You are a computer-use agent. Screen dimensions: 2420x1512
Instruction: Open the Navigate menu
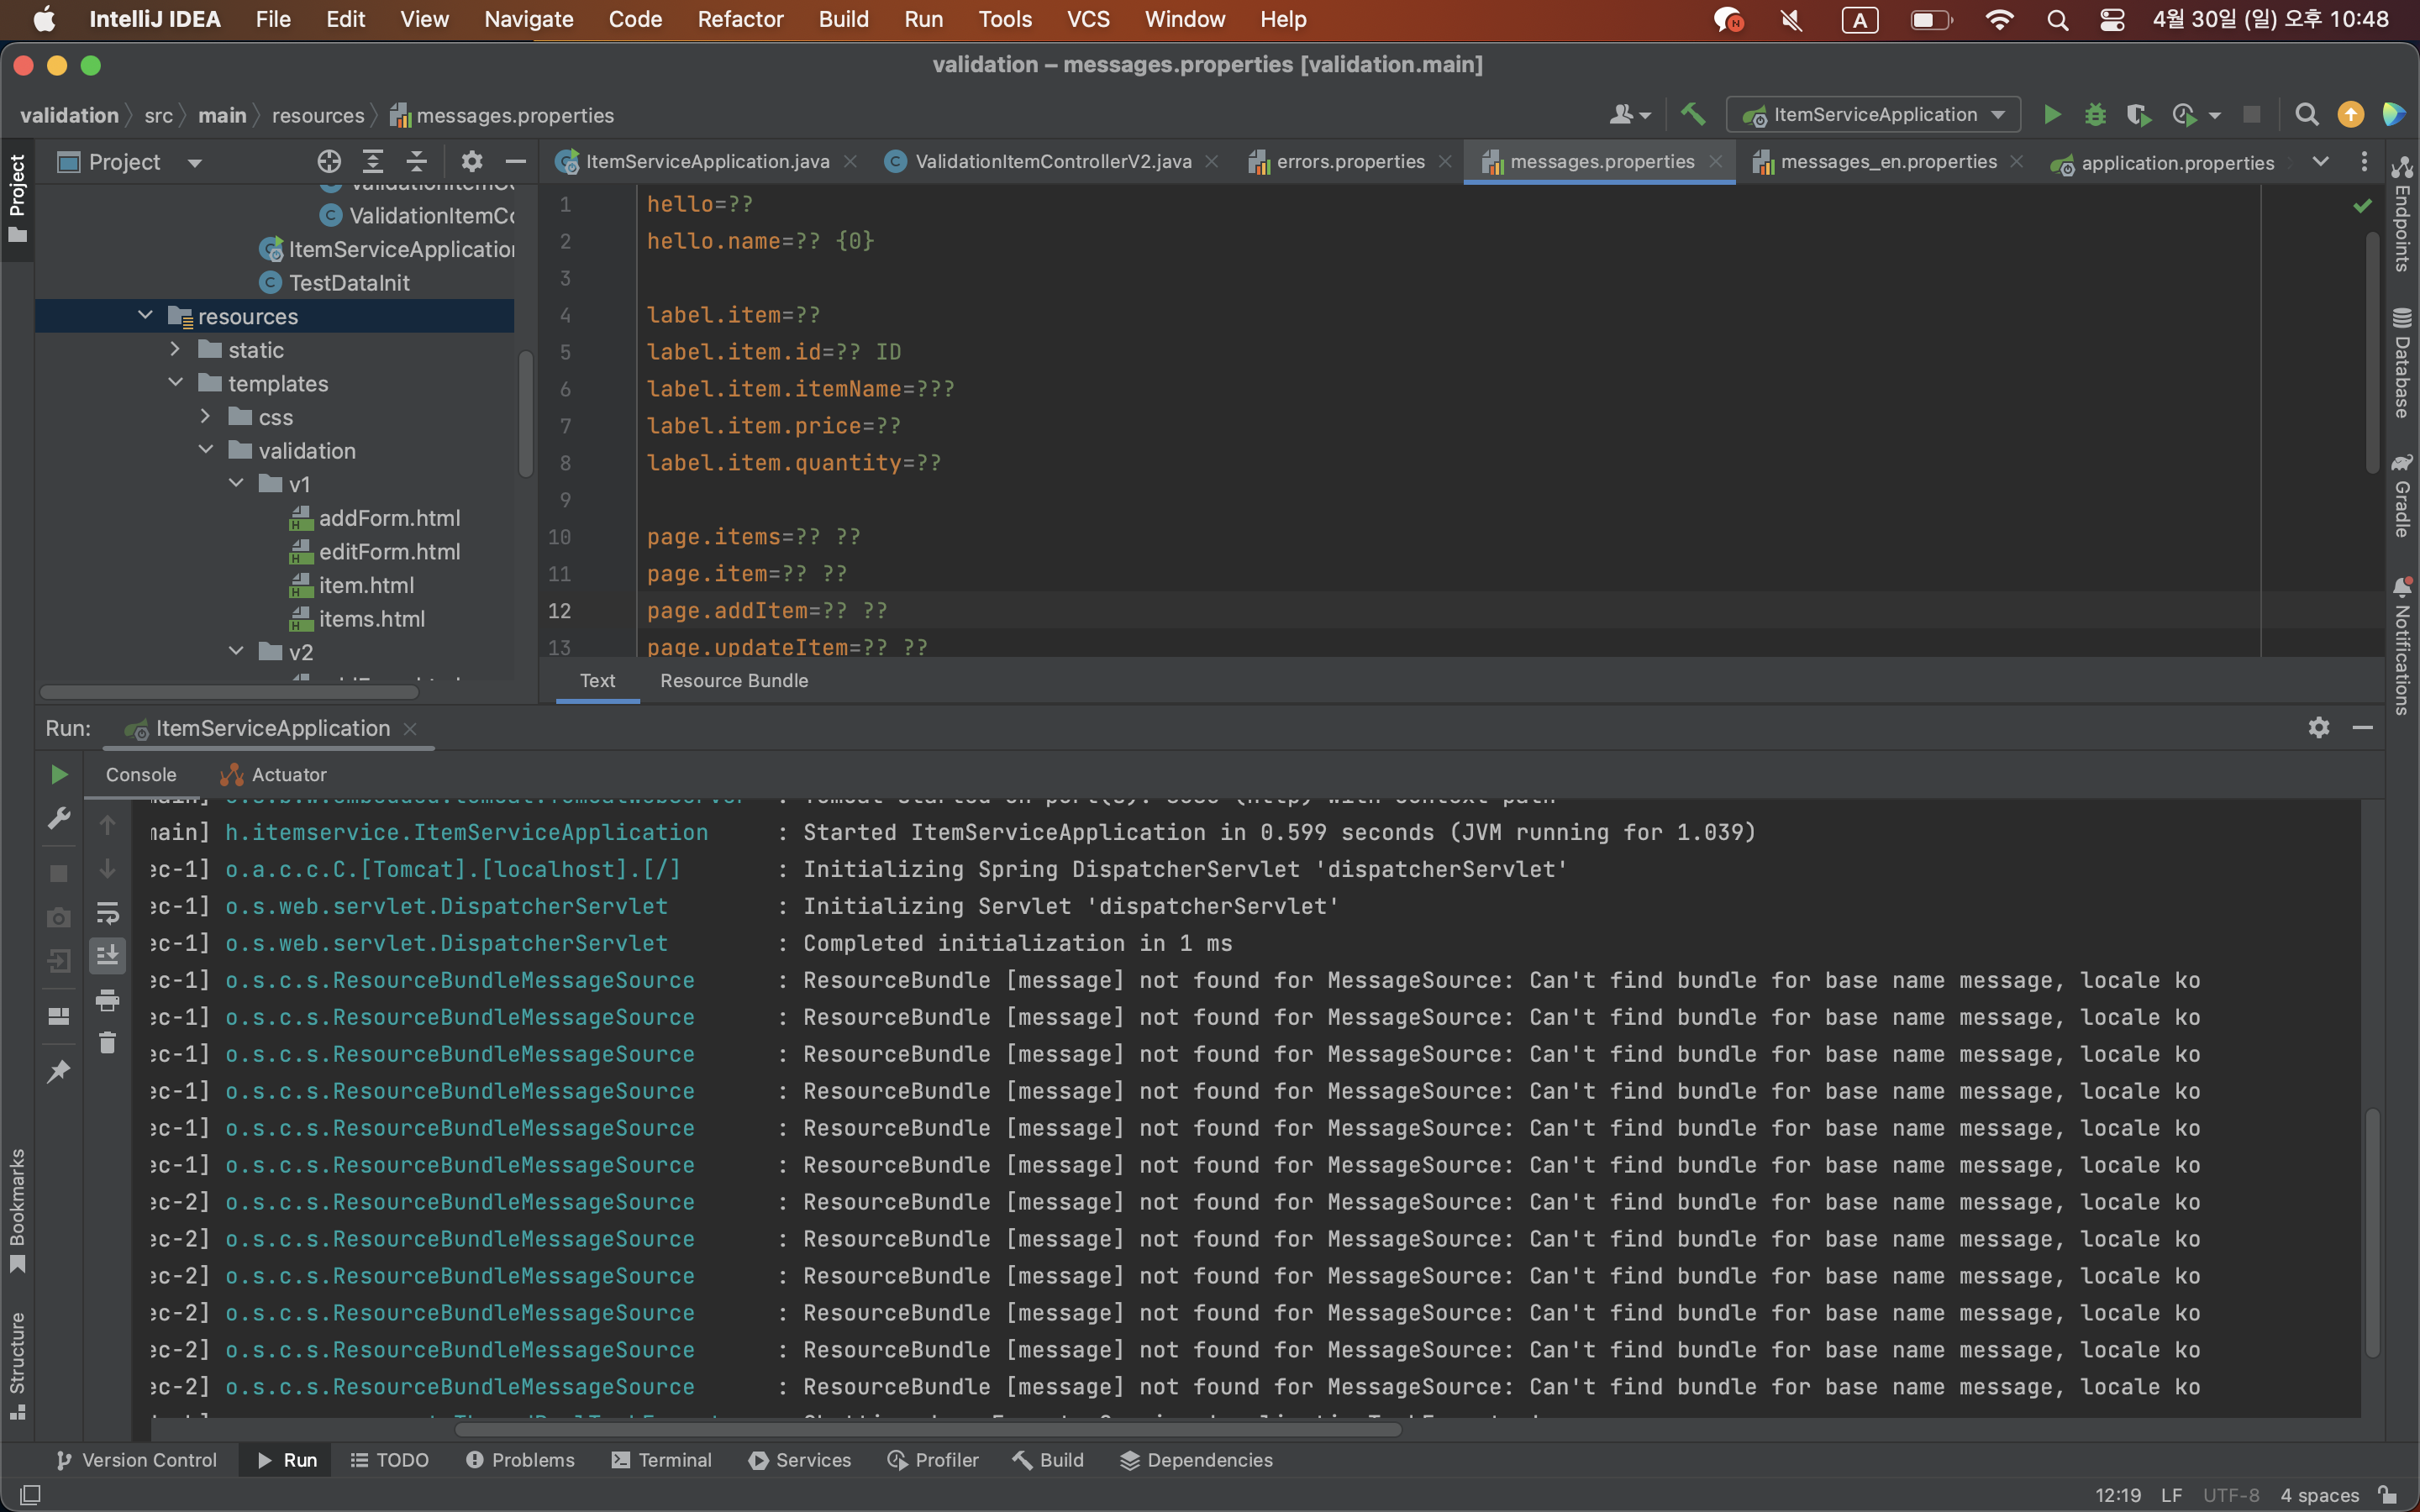528,19
